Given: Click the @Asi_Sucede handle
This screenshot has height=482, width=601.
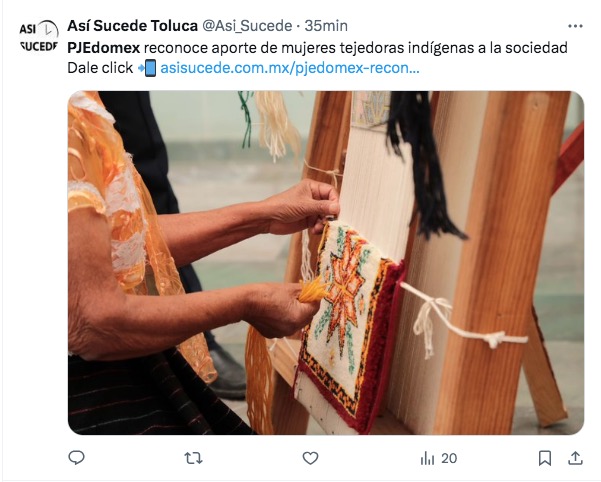Looking at the screenshot, I should click(247, 26).
